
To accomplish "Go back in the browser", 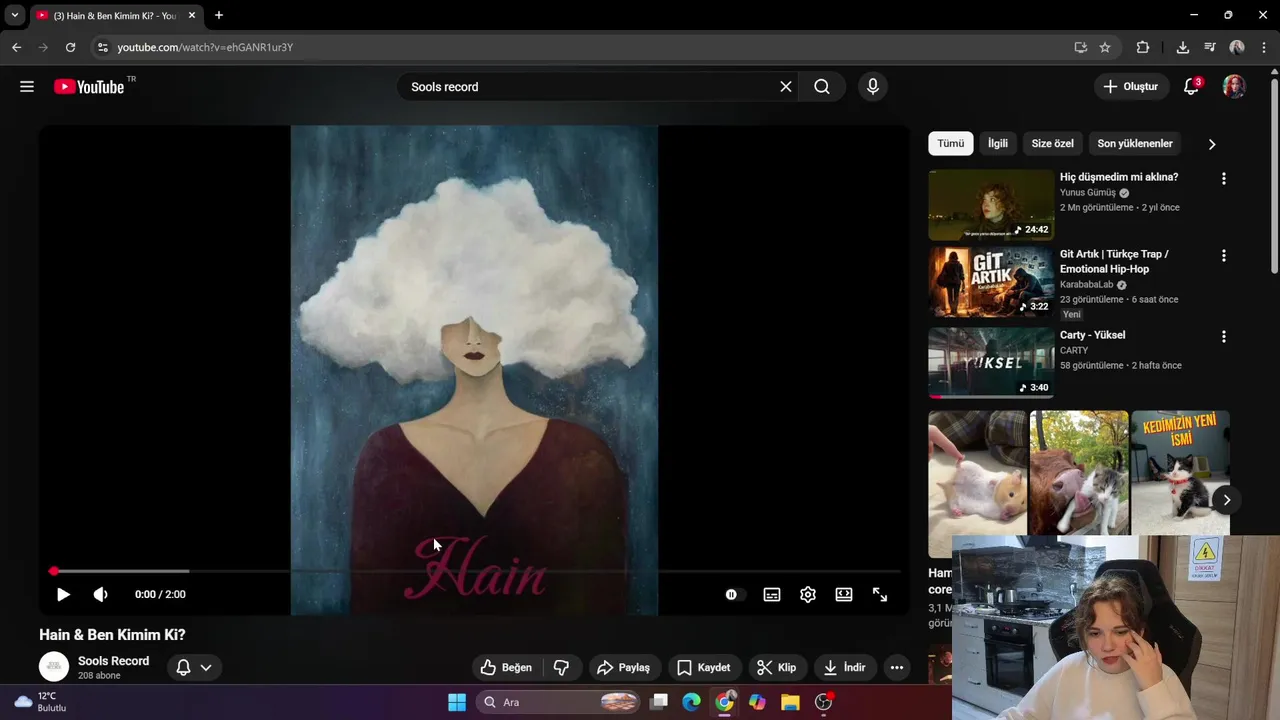I will click(16, 47).
